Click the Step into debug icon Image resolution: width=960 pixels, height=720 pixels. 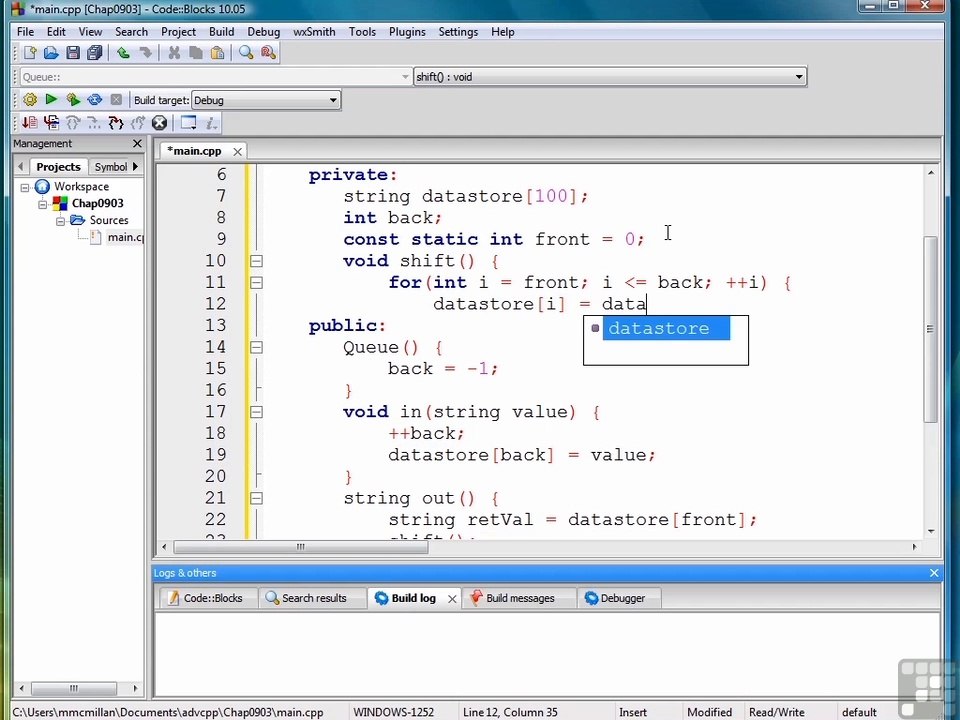coord(116,123)
